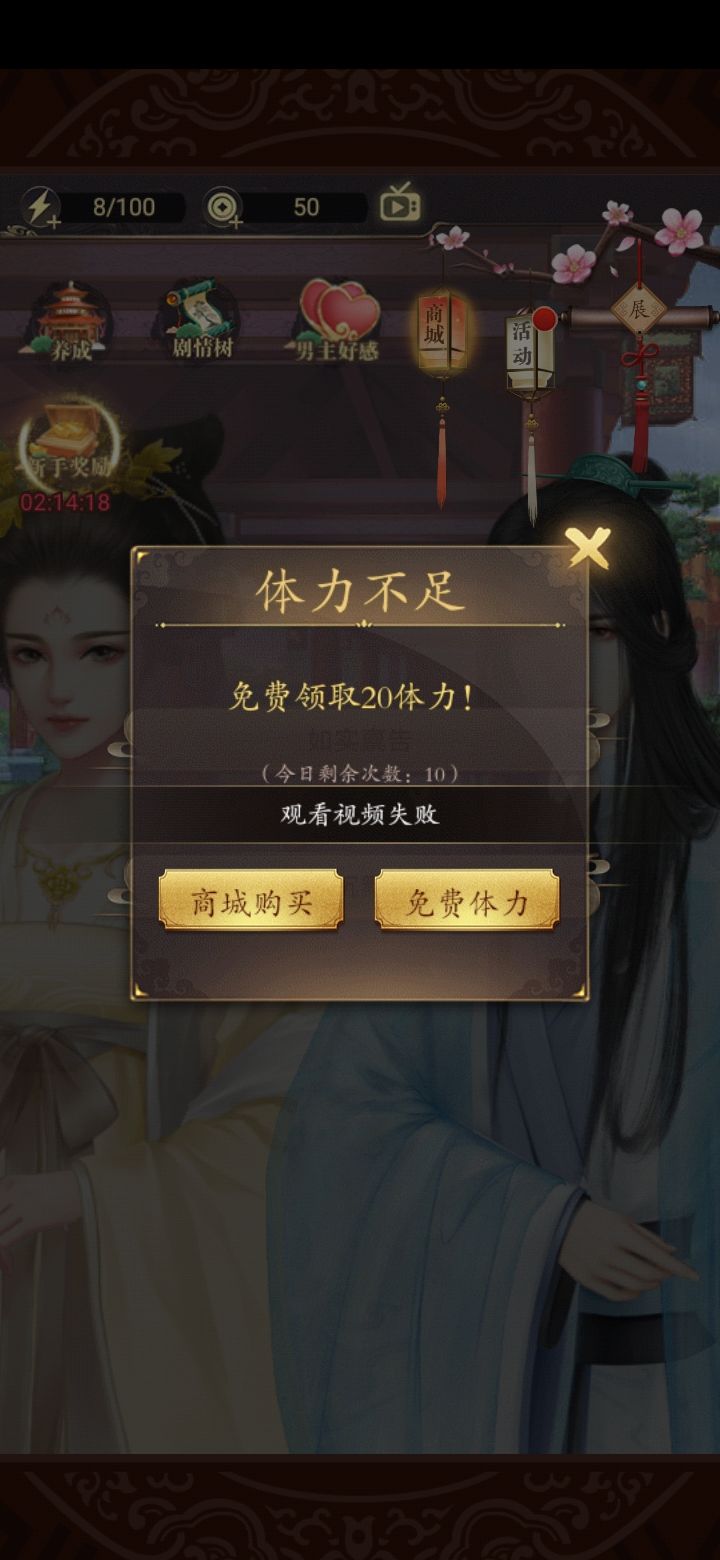This screenshot has width=720, height=1560.
Task: Close the 体力不足 dialog with X
Action: tap(588, 547)
